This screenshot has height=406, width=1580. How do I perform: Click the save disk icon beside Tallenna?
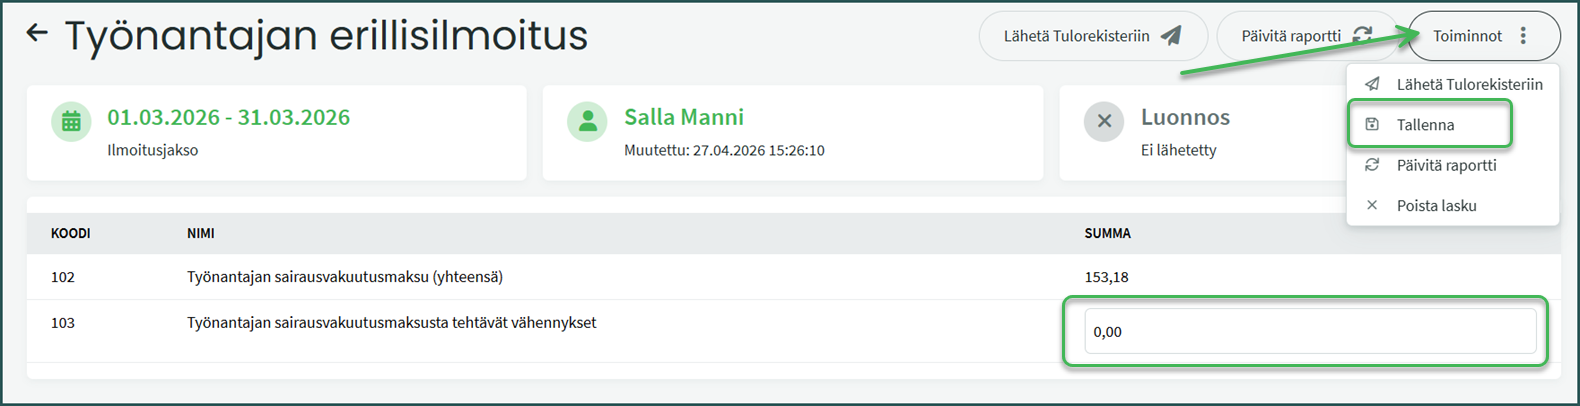tap(1372, 125)
